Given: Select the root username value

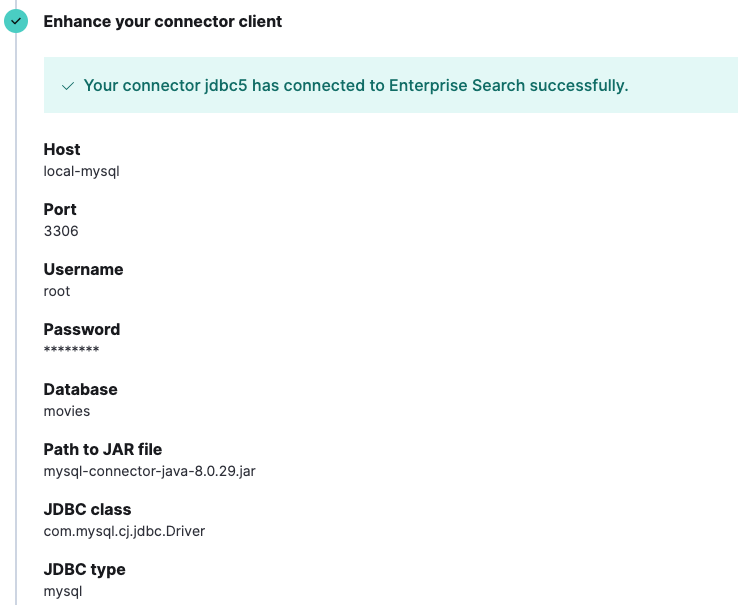Looking at the screenshot, I should (57, 291).
